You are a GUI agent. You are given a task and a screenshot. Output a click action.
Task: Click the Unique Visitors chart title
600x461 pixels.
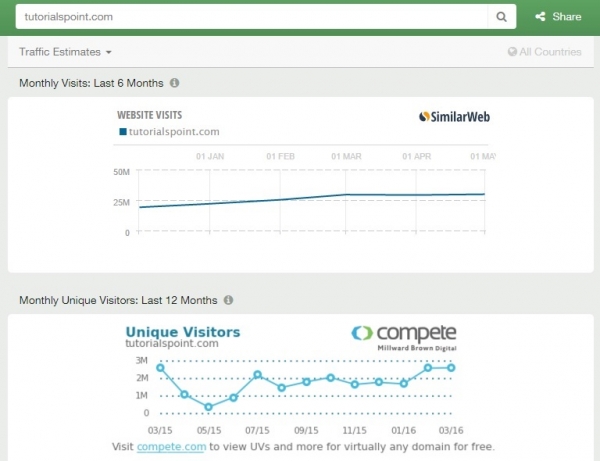(x=183, y=332)
